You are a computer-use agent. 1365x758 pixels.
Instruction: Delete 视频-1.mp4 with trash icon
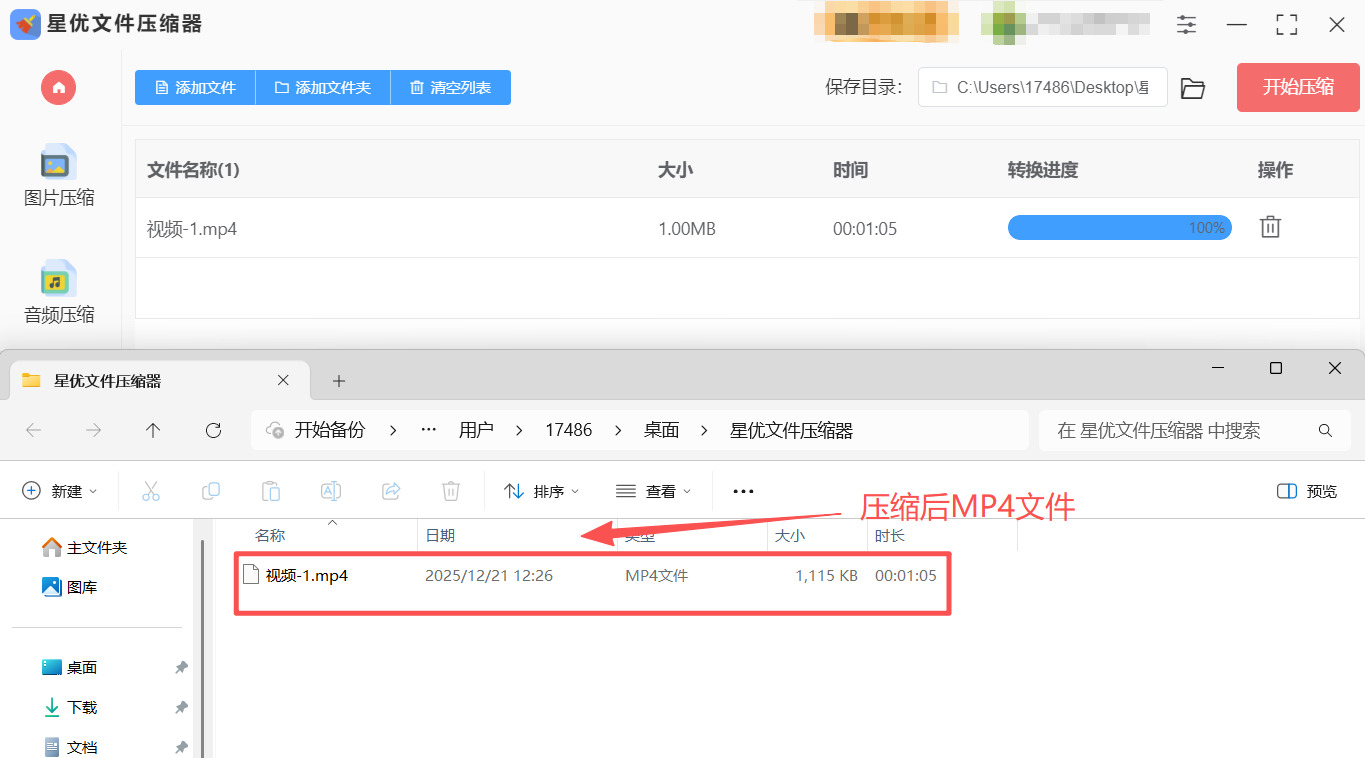[x=1270, y=227]
